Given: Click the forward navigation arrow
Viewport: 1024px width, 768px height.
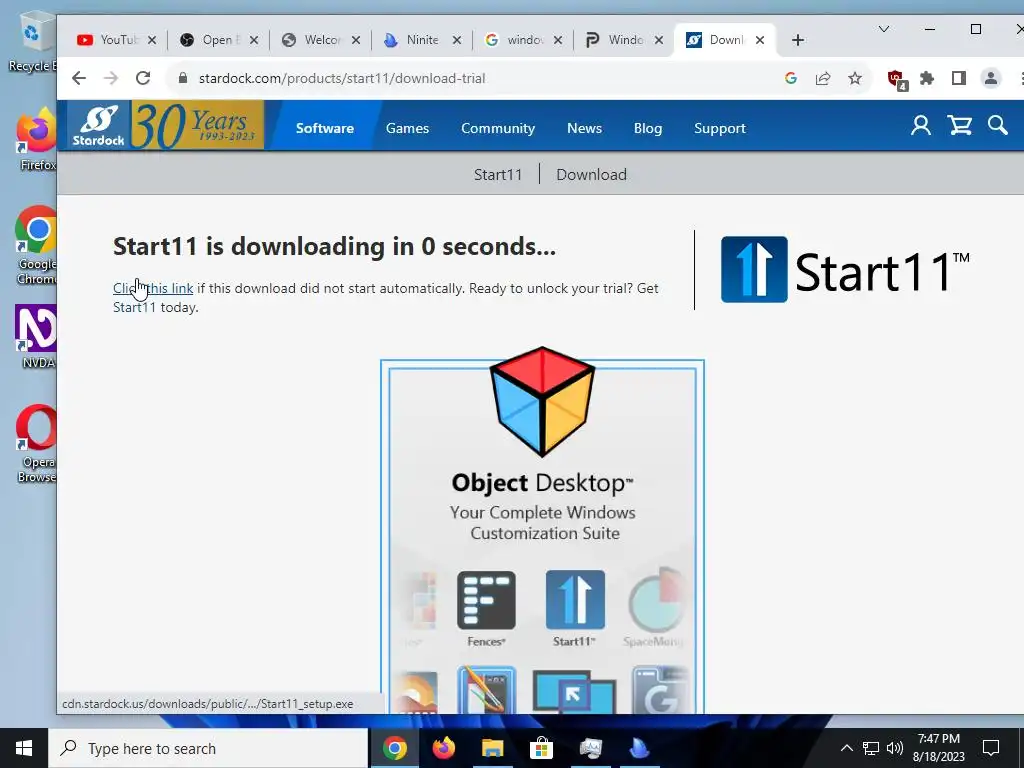Looking at the screenshot, I should point(111,78).
